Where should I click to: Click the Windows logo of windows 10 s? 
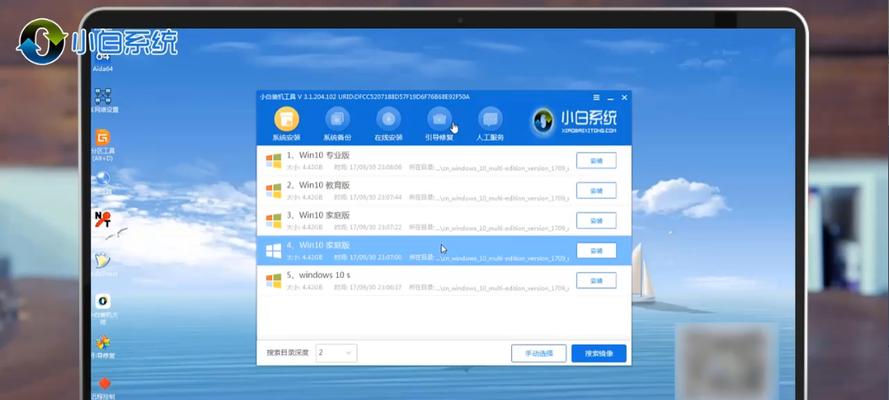[273, 280]
